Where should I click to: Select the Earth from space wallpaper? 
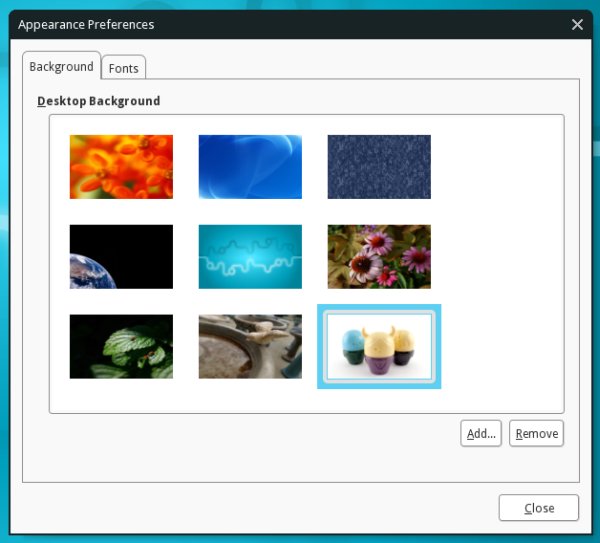point(121,256)
